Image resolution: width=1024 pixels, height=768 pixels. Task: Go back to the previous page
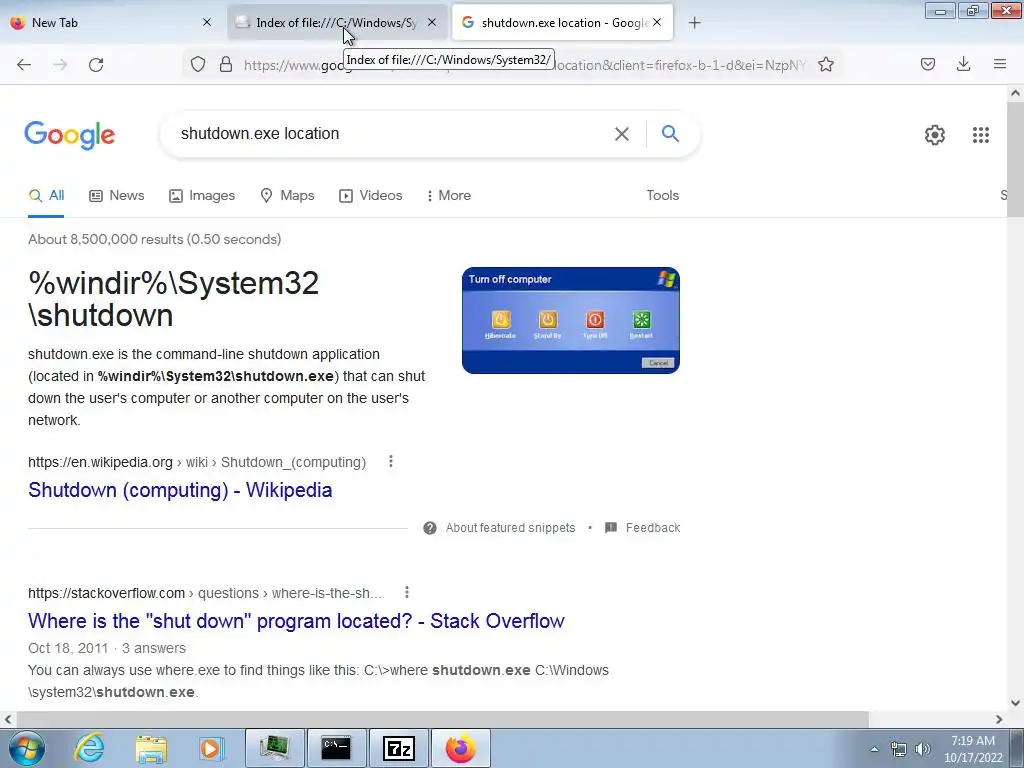(x=24, y=65)
